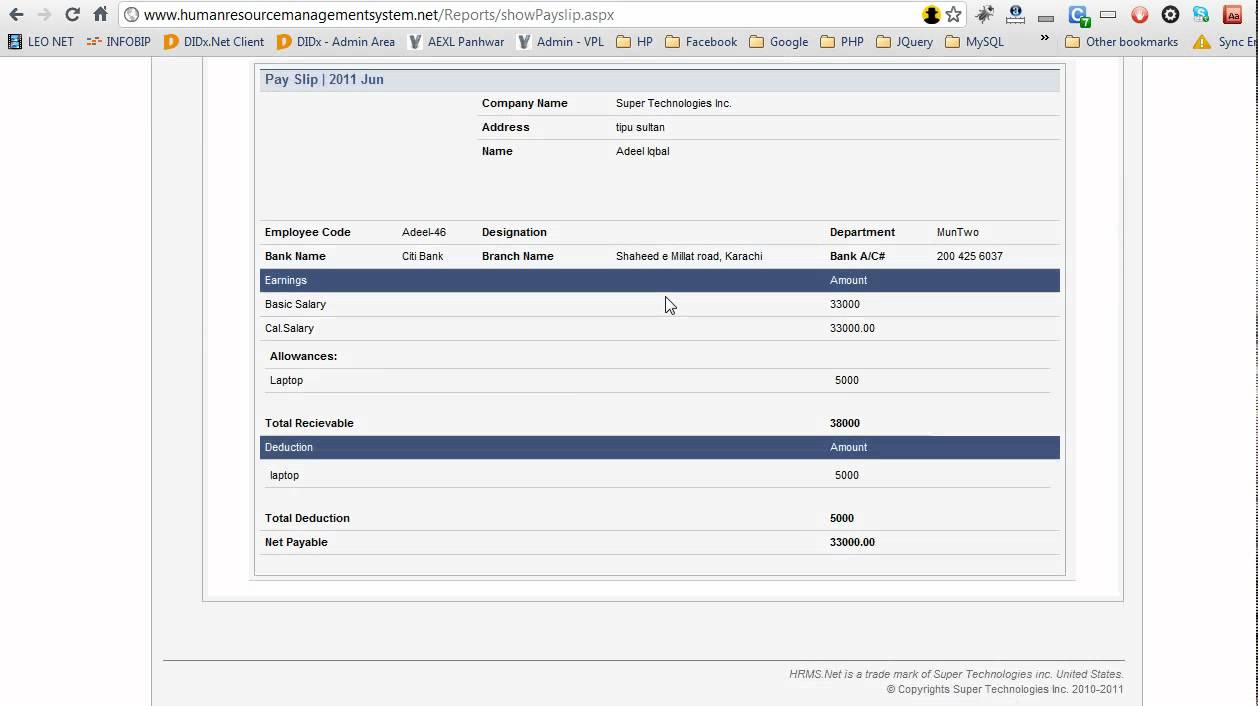Click the Deduction header label
Image resolution: width=1258 pixels, height=706 pixels.
point(289,447)
